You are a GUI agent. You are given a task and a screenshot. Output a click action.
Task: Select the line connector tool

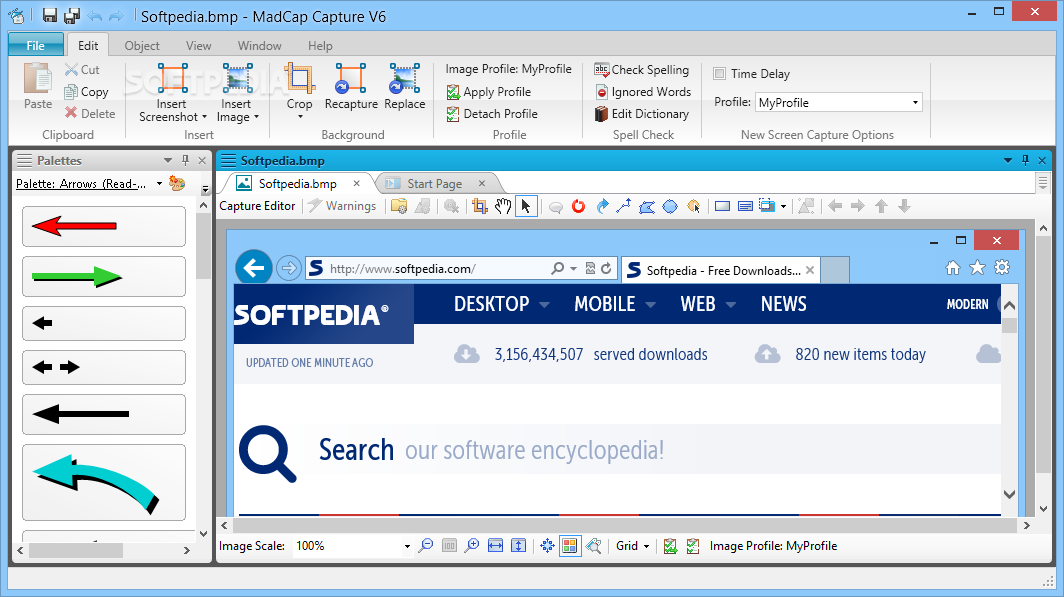coord(624,206)
